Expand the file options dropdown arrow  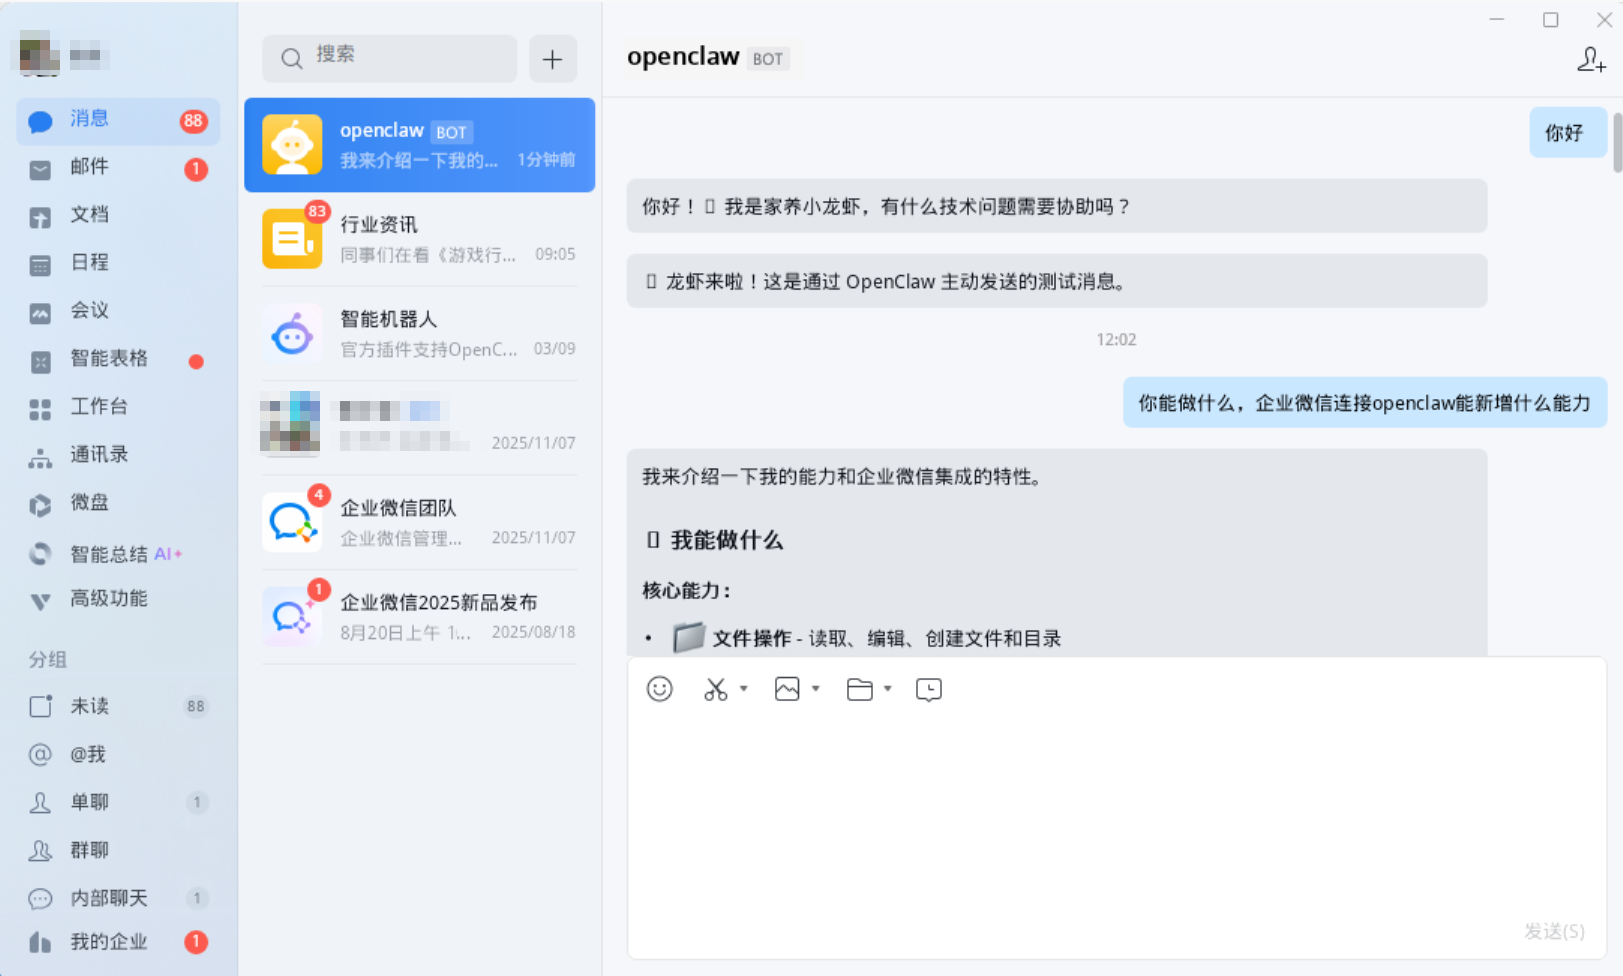[888, 688]
